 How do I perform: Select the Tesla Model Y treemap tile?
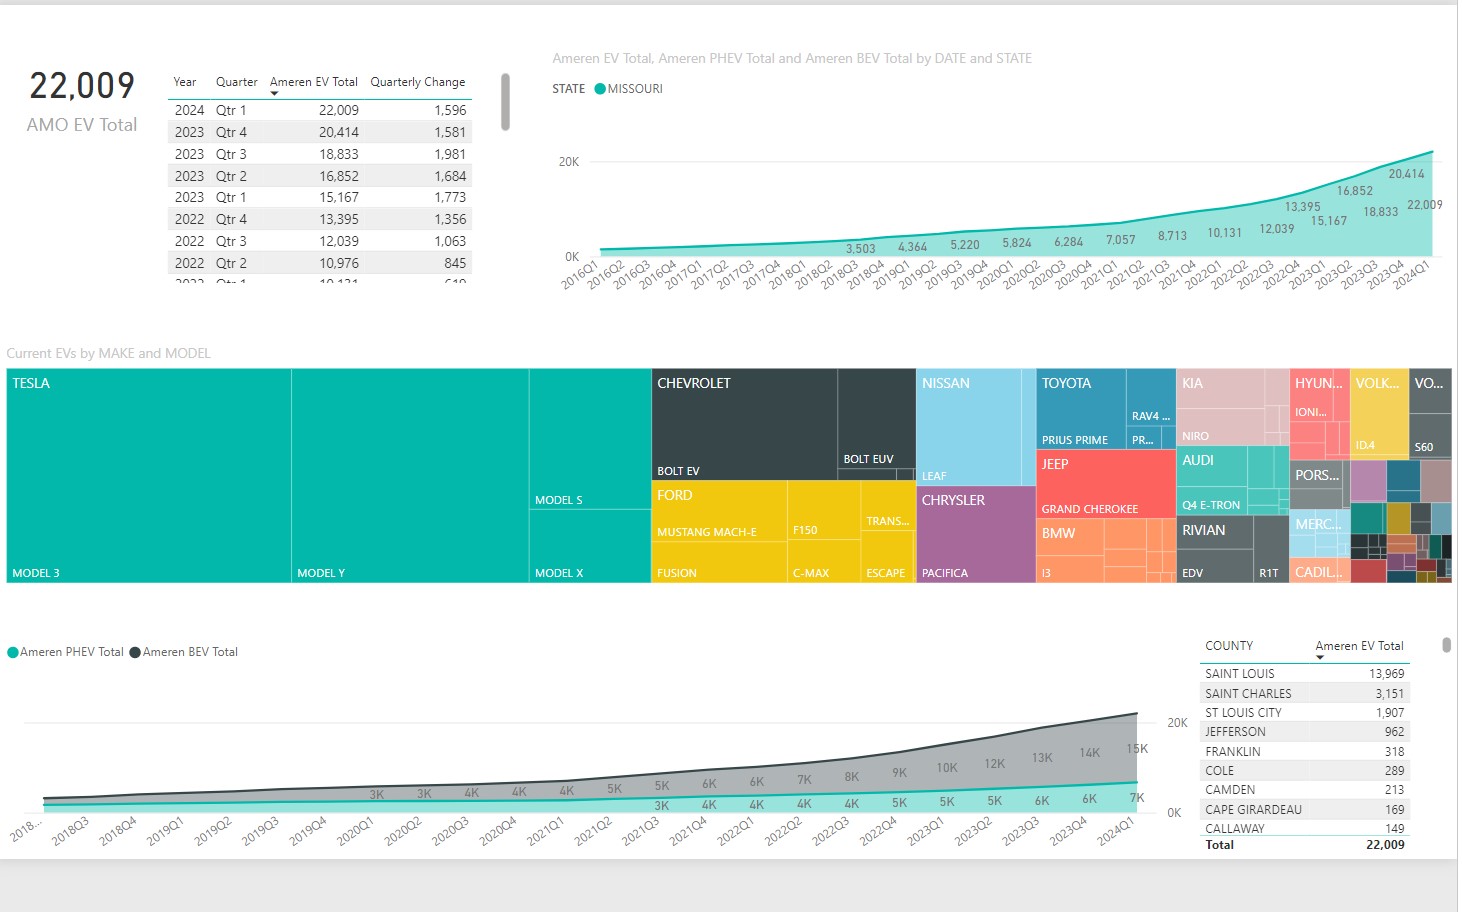coord(410,475)
